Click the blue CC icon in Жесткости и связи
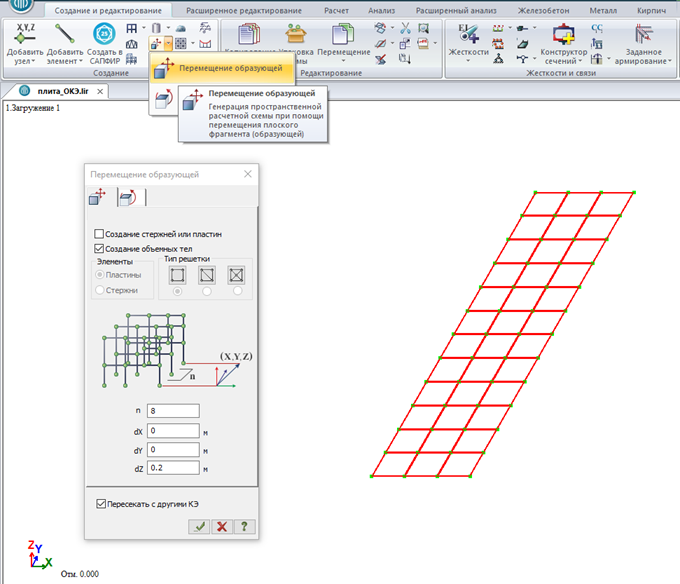680x584 pixels. [x=597, y=29]
